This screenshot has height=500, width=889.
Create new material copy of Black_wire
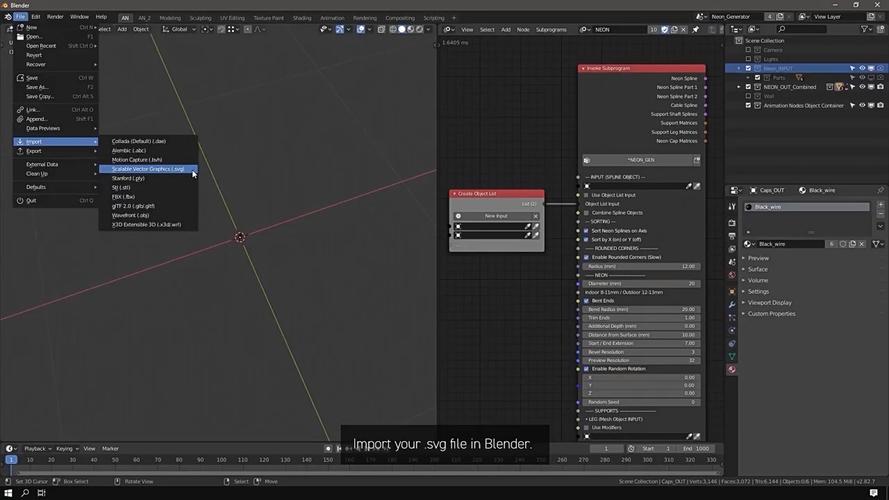click(x=852, y=244)
